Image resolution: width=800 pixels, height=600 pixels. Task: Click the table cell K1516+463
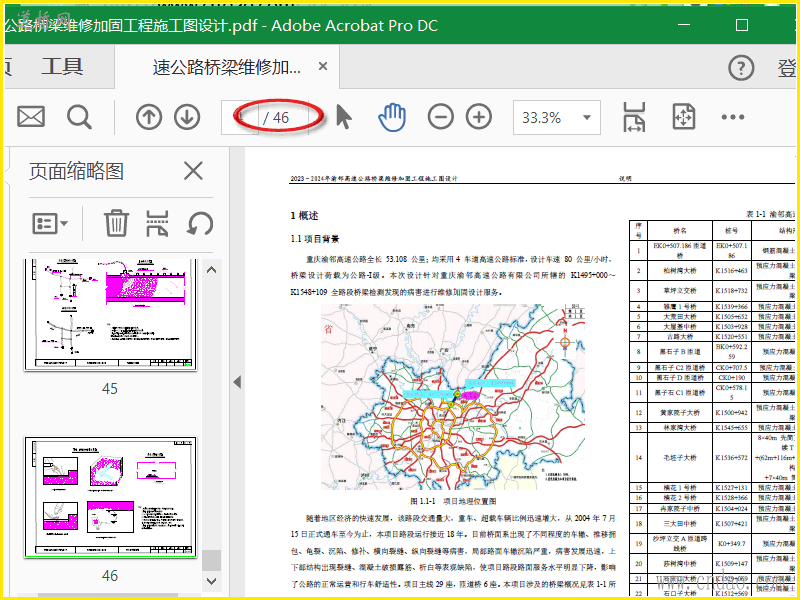click(732, 270)
